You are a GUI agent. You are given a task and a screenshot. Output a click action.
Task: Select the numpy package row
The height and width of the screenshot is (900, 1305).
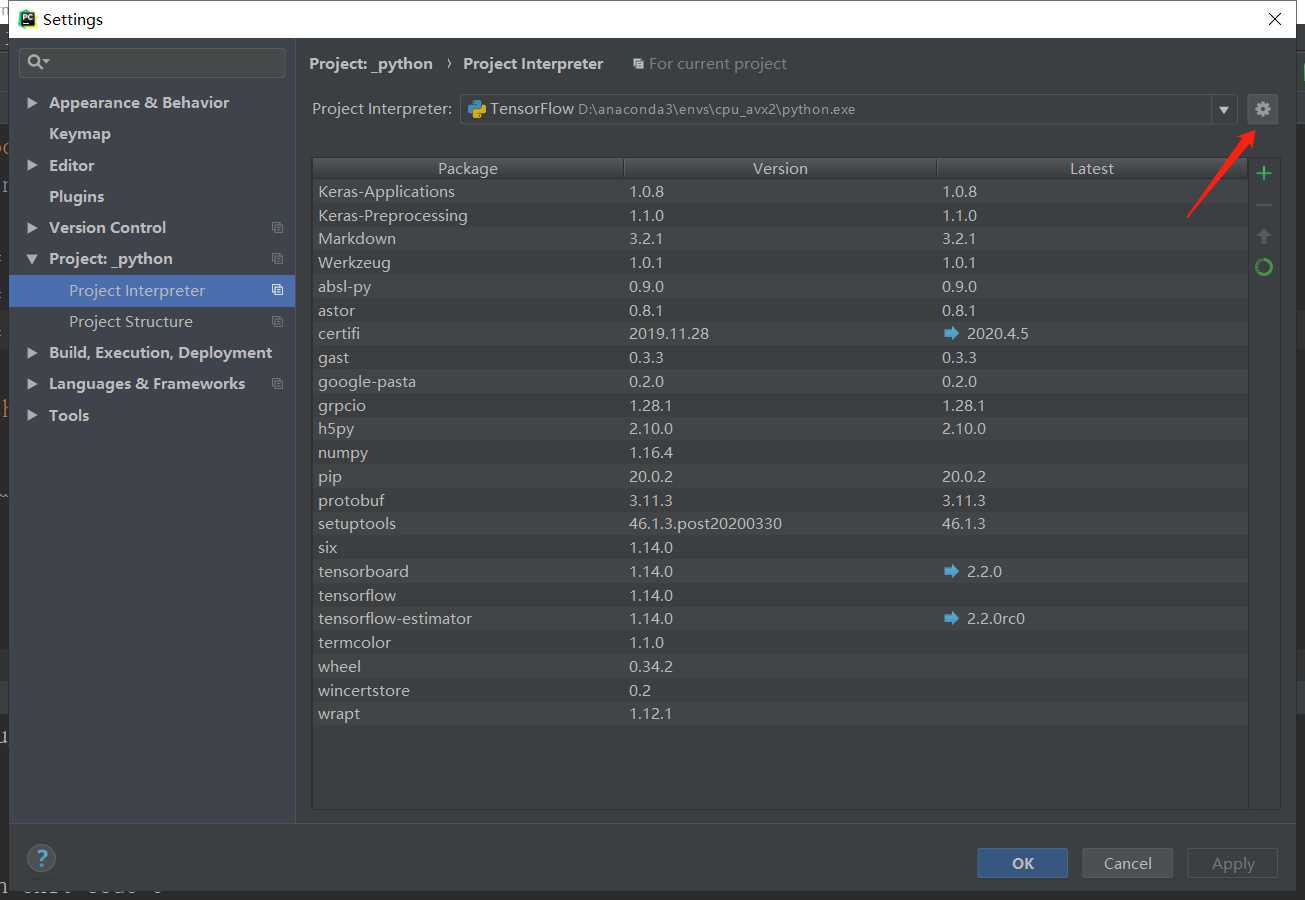(780, 452)
